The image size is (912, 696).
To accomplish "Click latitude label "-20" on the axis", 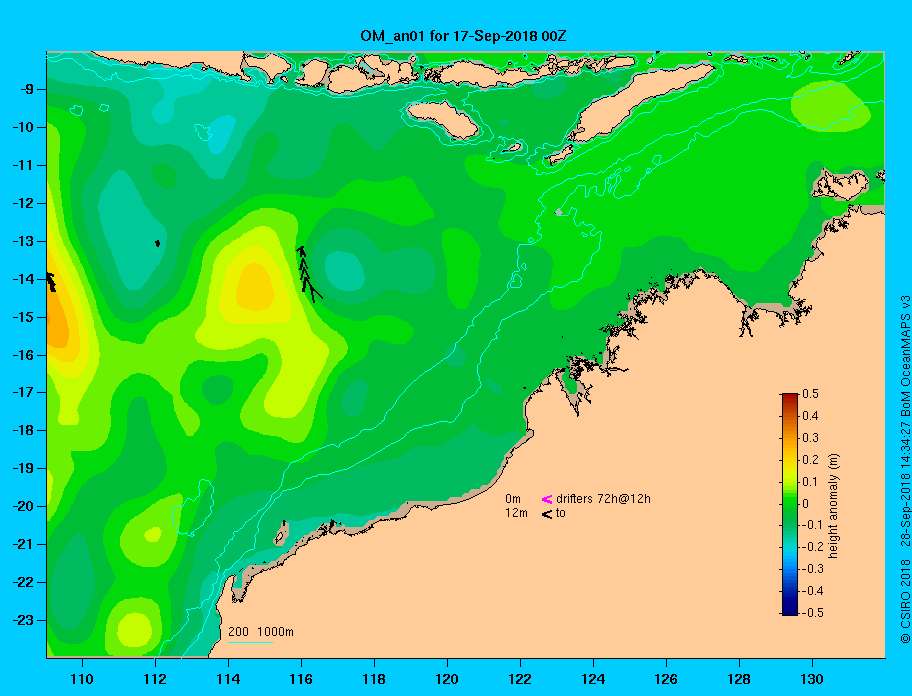I will tap(24, 506).
